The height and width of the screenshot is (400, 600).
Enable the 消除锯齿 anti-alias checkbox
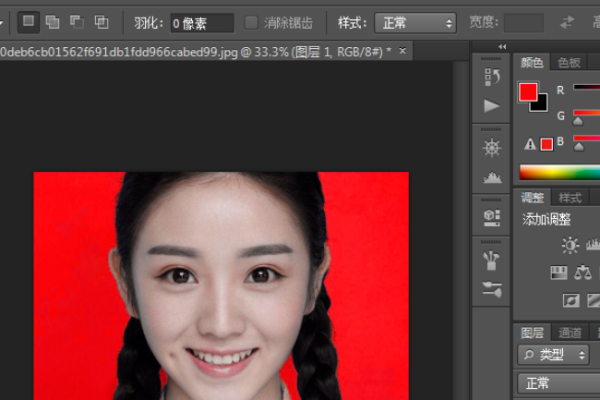click(x=252, y=22)
